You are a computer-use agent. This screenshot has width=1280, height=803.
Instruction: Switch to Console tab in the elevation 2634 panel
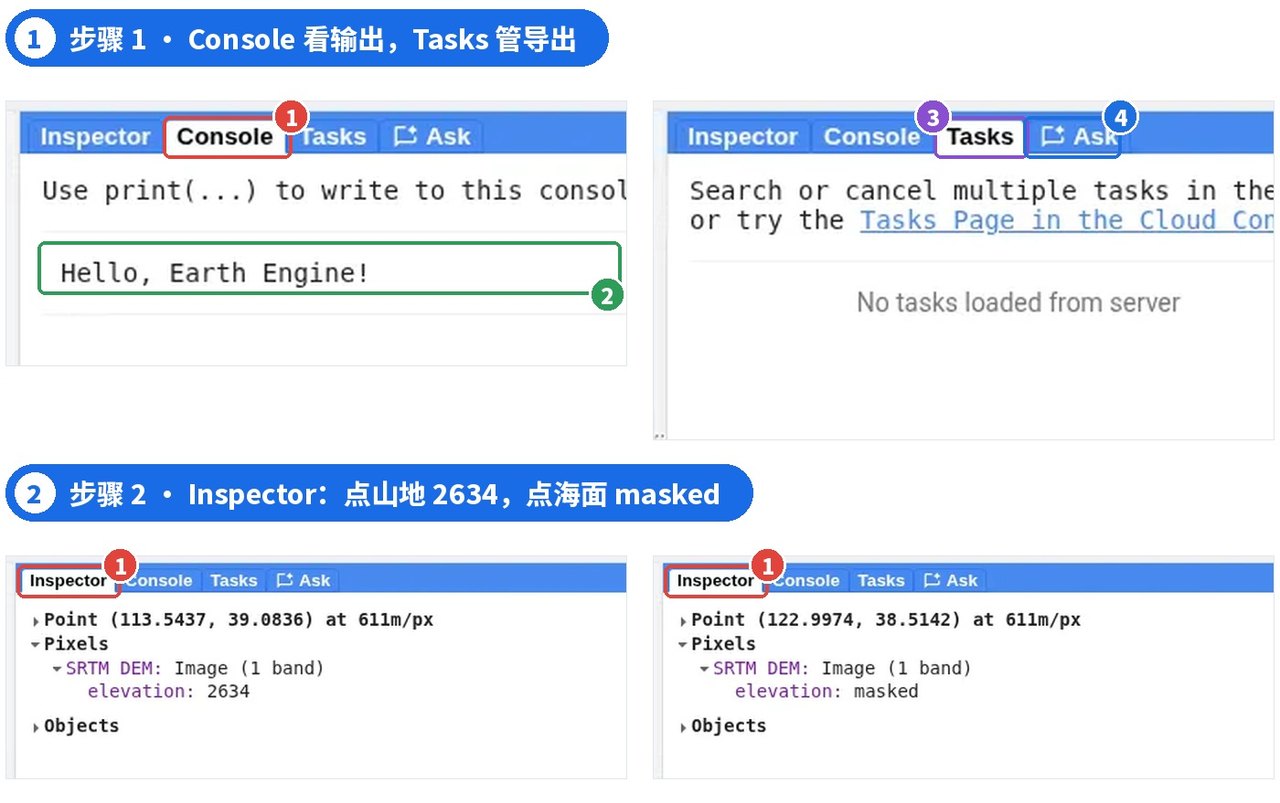click(160, 580)
